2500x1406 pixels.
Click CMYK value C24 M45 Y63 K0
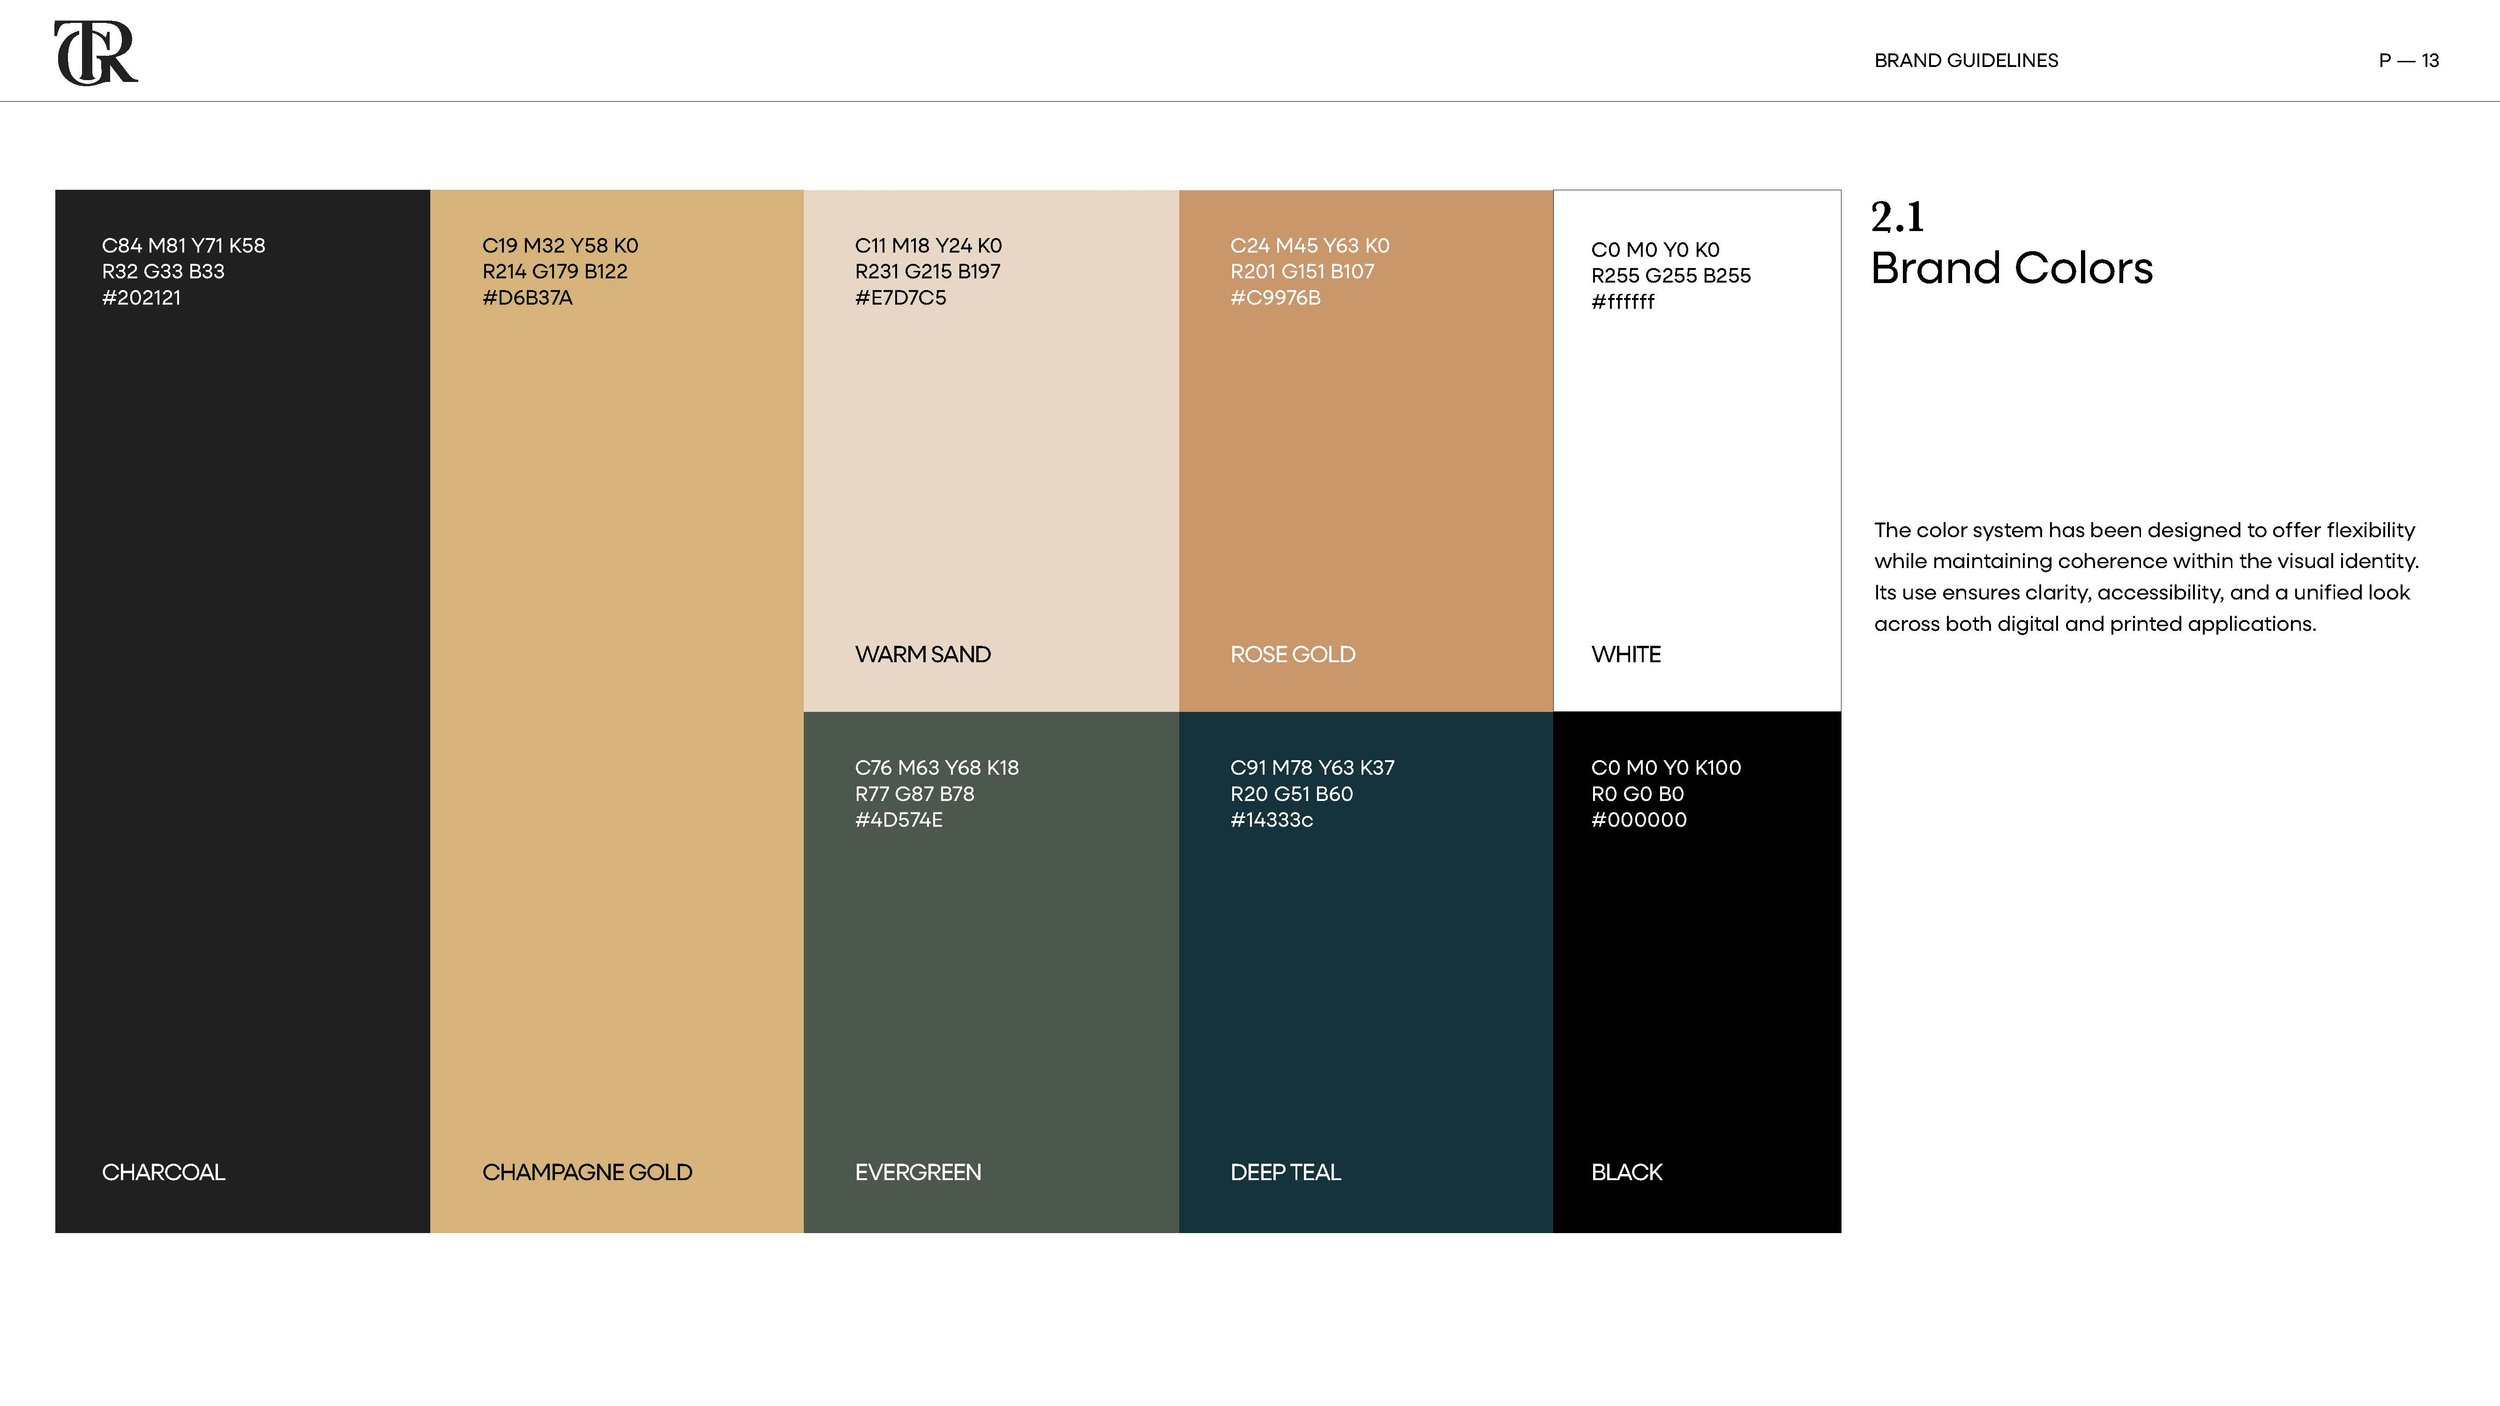point(1310,246)
